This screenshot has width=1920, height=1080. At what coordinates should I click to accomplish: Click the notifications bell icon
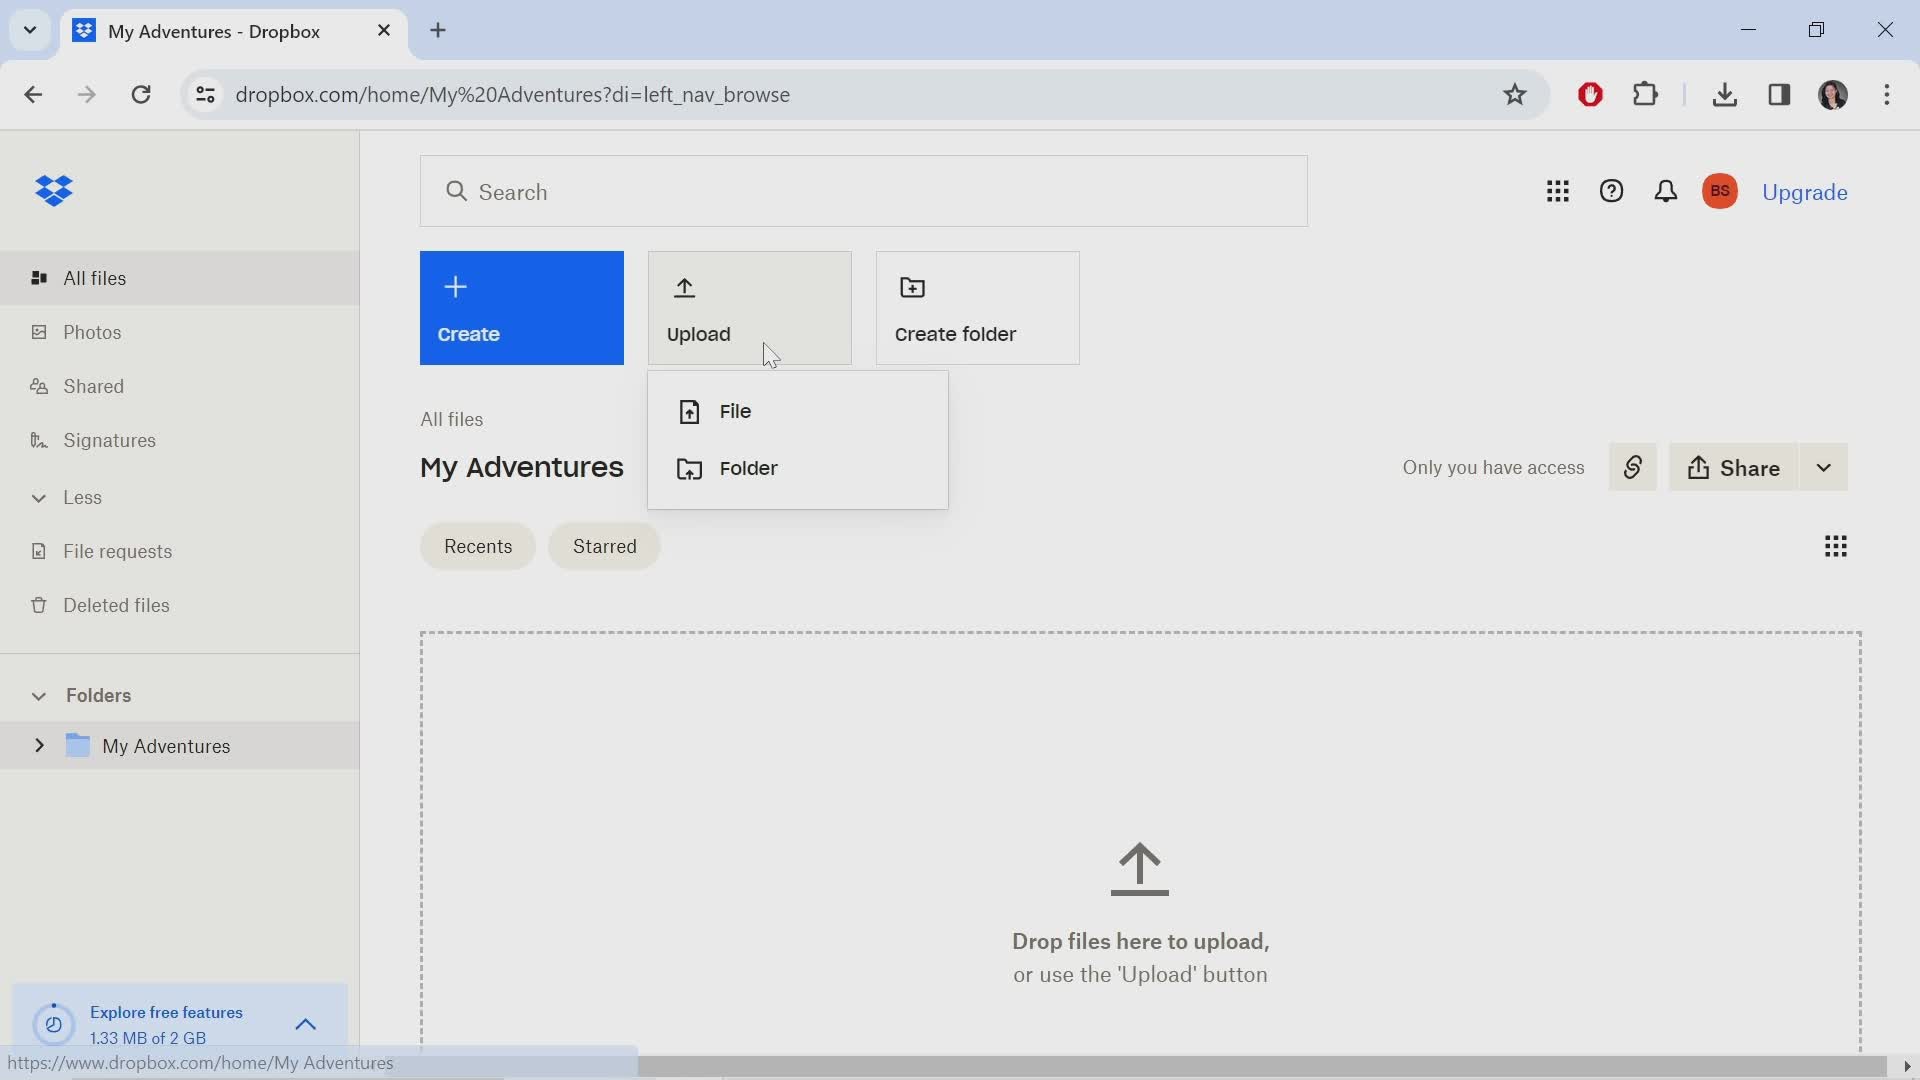(1665, 191)
